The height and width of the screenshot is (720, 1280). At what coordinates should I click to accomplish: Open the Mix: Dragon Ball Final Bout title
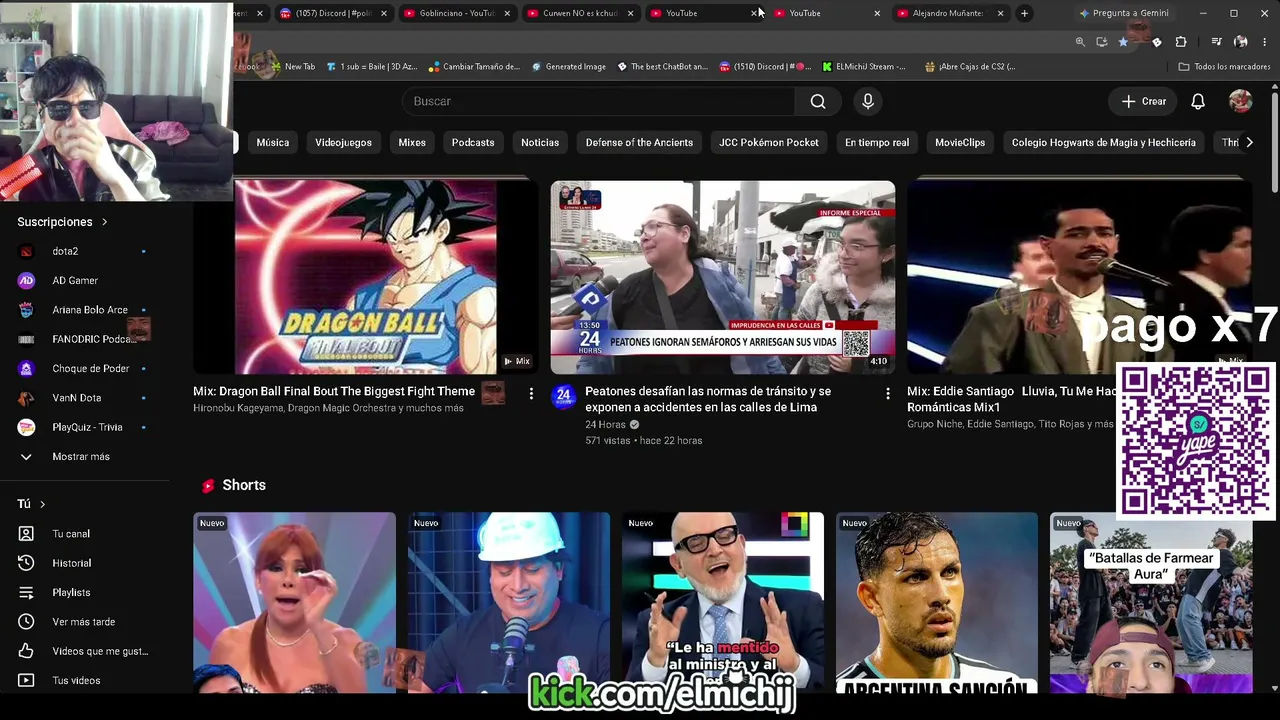point(334,391)
